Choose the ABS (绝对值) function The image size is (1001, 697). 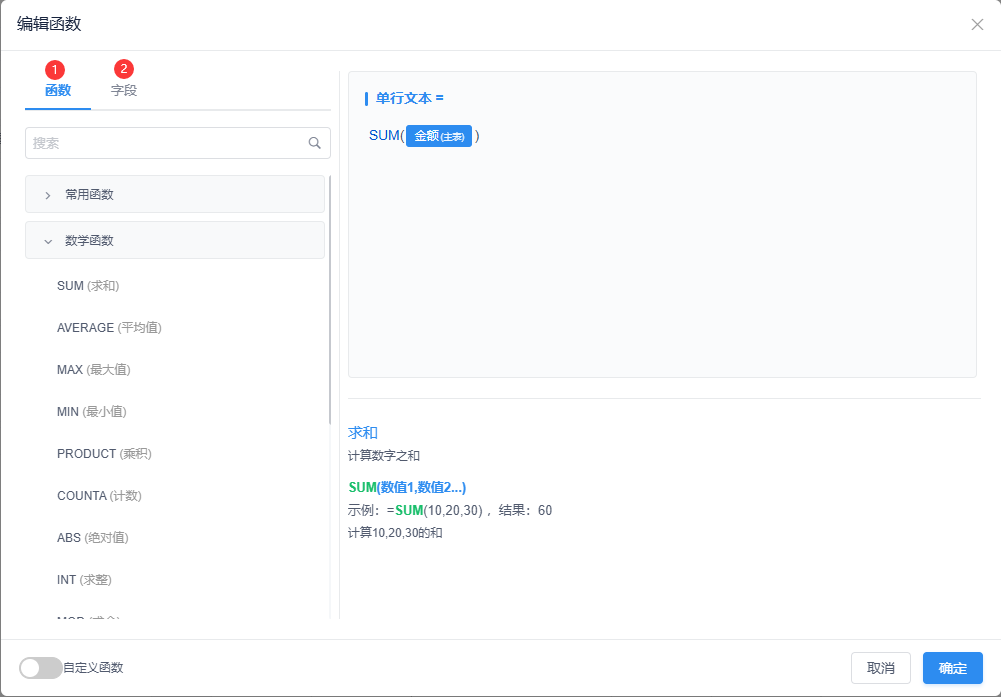[x=93, y=538]
